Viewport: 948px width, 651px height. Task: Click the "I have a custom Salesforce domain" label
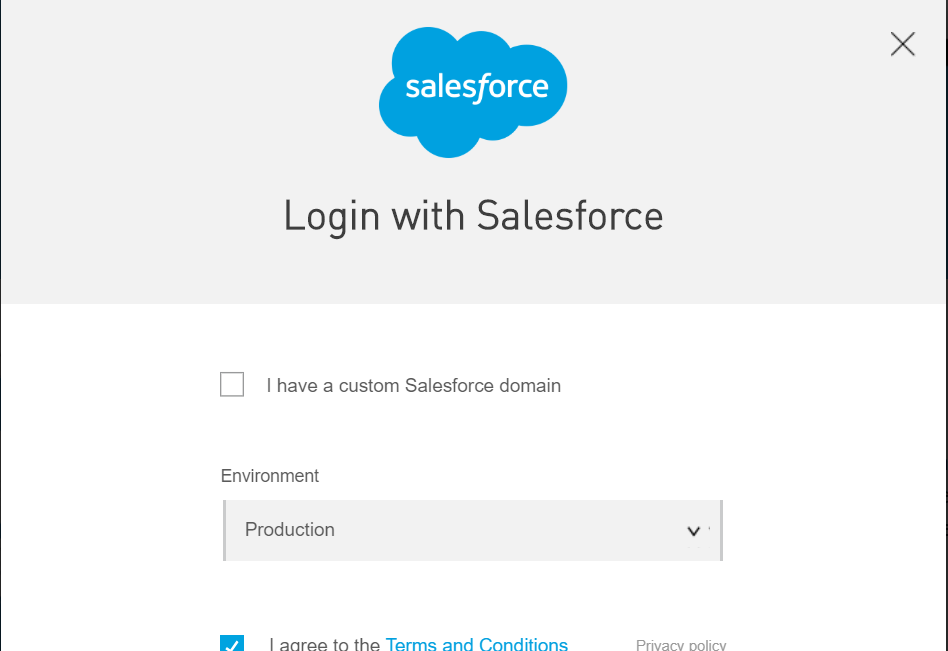pos(413,385)
